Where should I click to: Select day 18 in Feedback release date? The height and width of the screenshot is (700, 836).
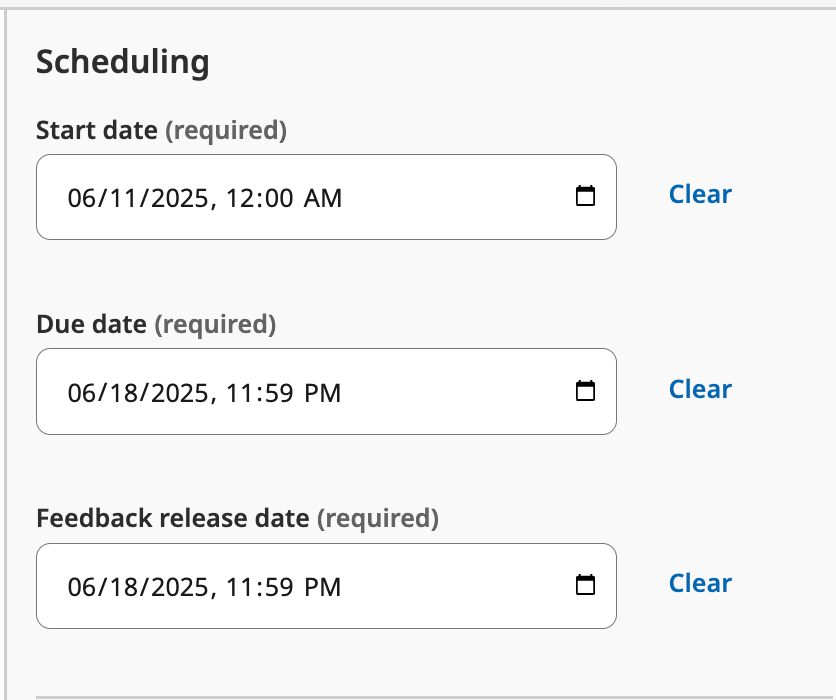tap(117, 587)
